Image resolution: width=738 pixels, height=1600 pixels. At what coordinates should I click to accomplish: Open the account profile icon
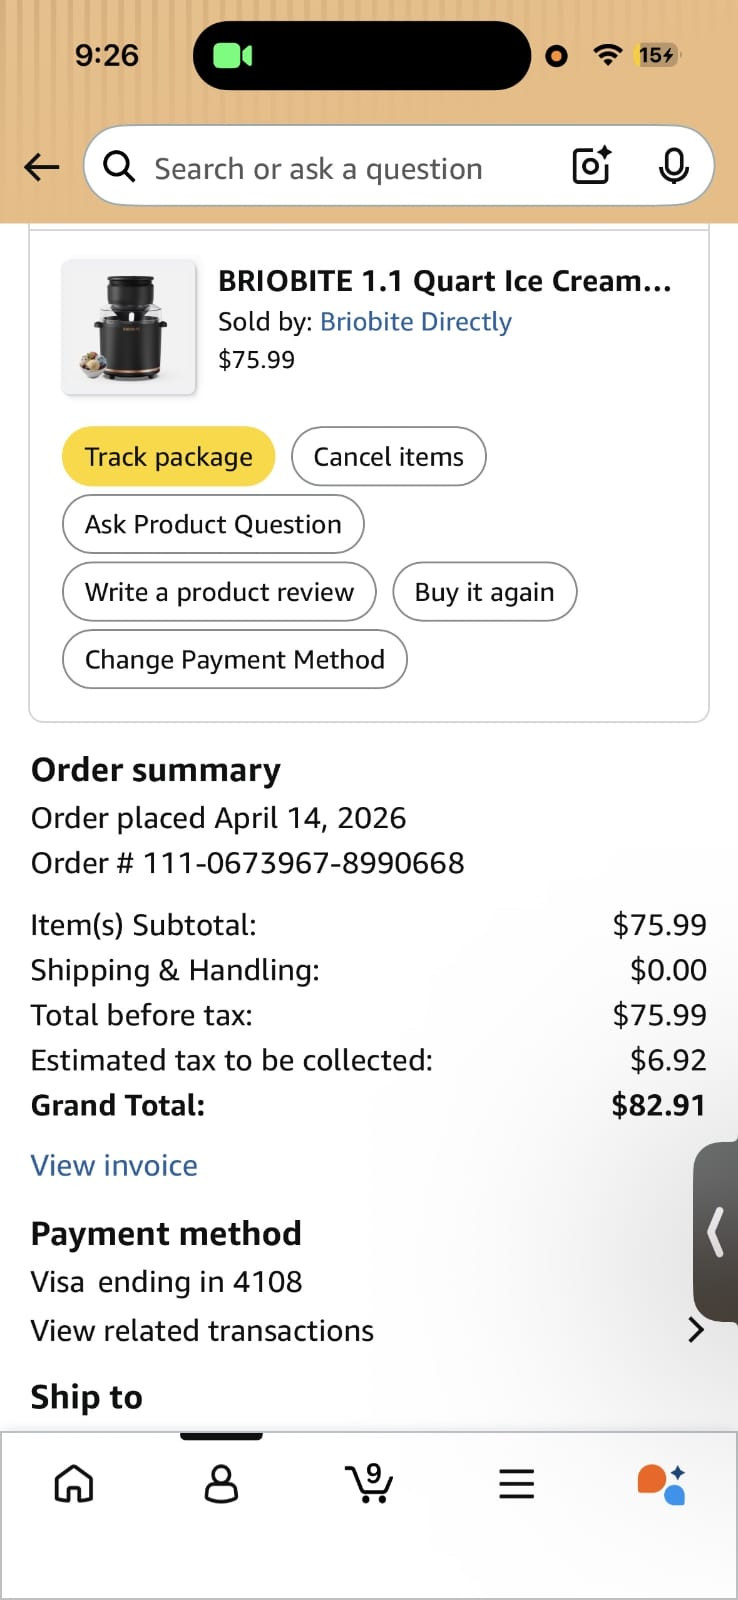[221, 1484]
